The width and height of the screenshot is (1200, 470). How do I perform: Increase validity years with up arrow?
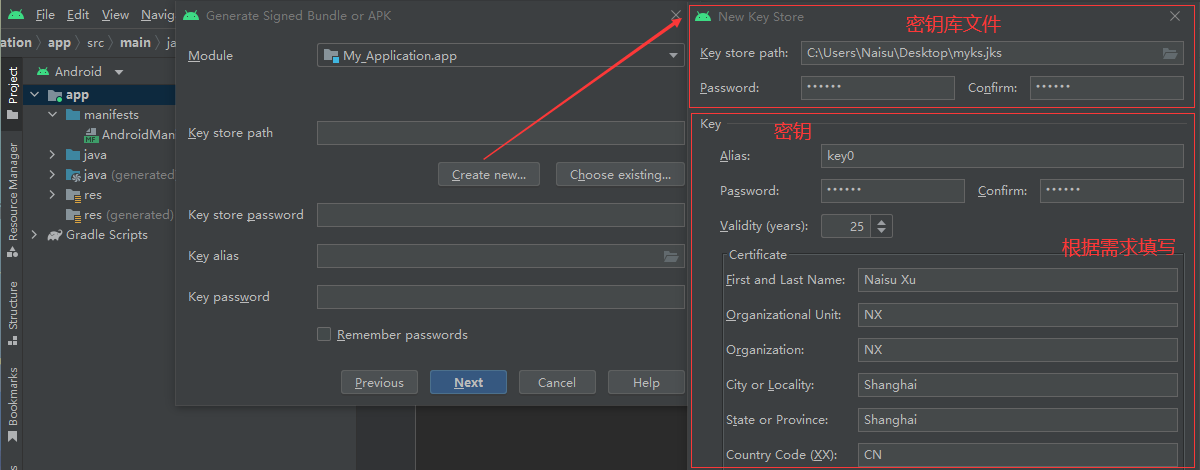pos(880,221)
